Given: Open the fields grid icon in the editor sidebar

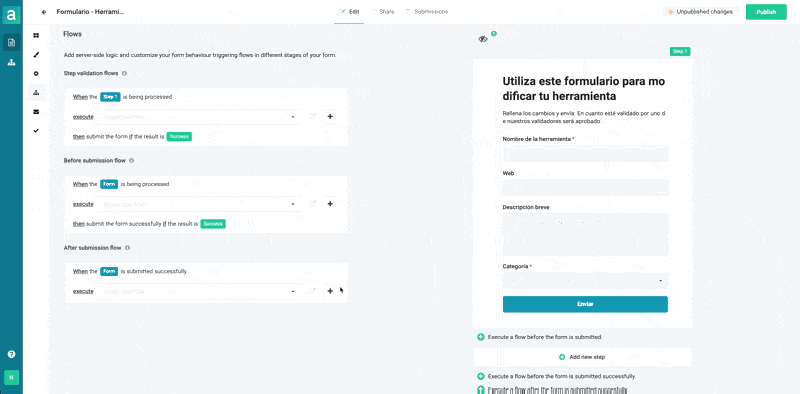Looking at the screenshot, I should click(36, 35).
